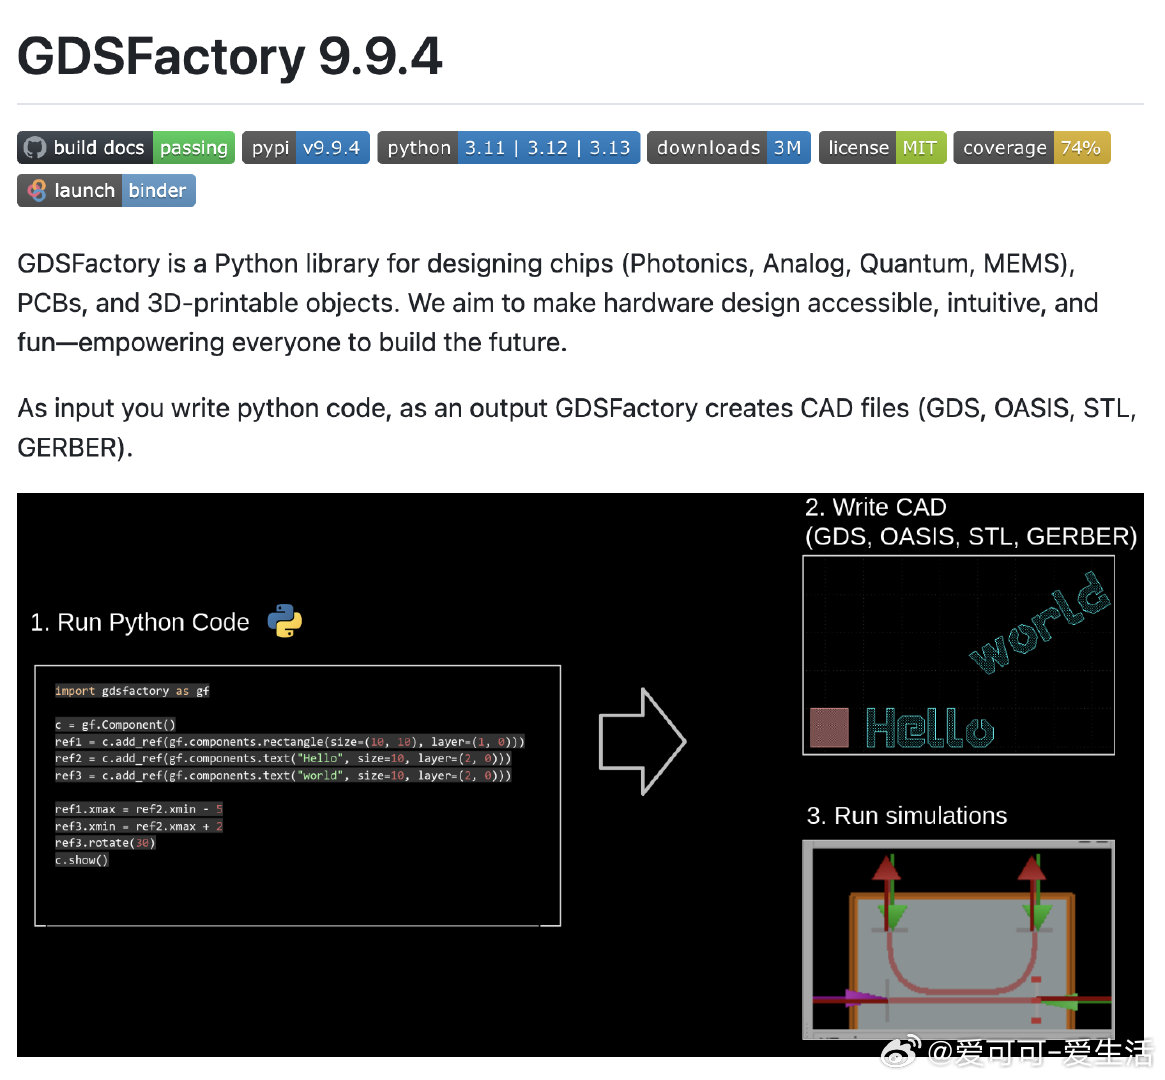Screen dimensions: 1165x1080
Task: Click the '3. Run simulations' label
Action: [906, 816]
